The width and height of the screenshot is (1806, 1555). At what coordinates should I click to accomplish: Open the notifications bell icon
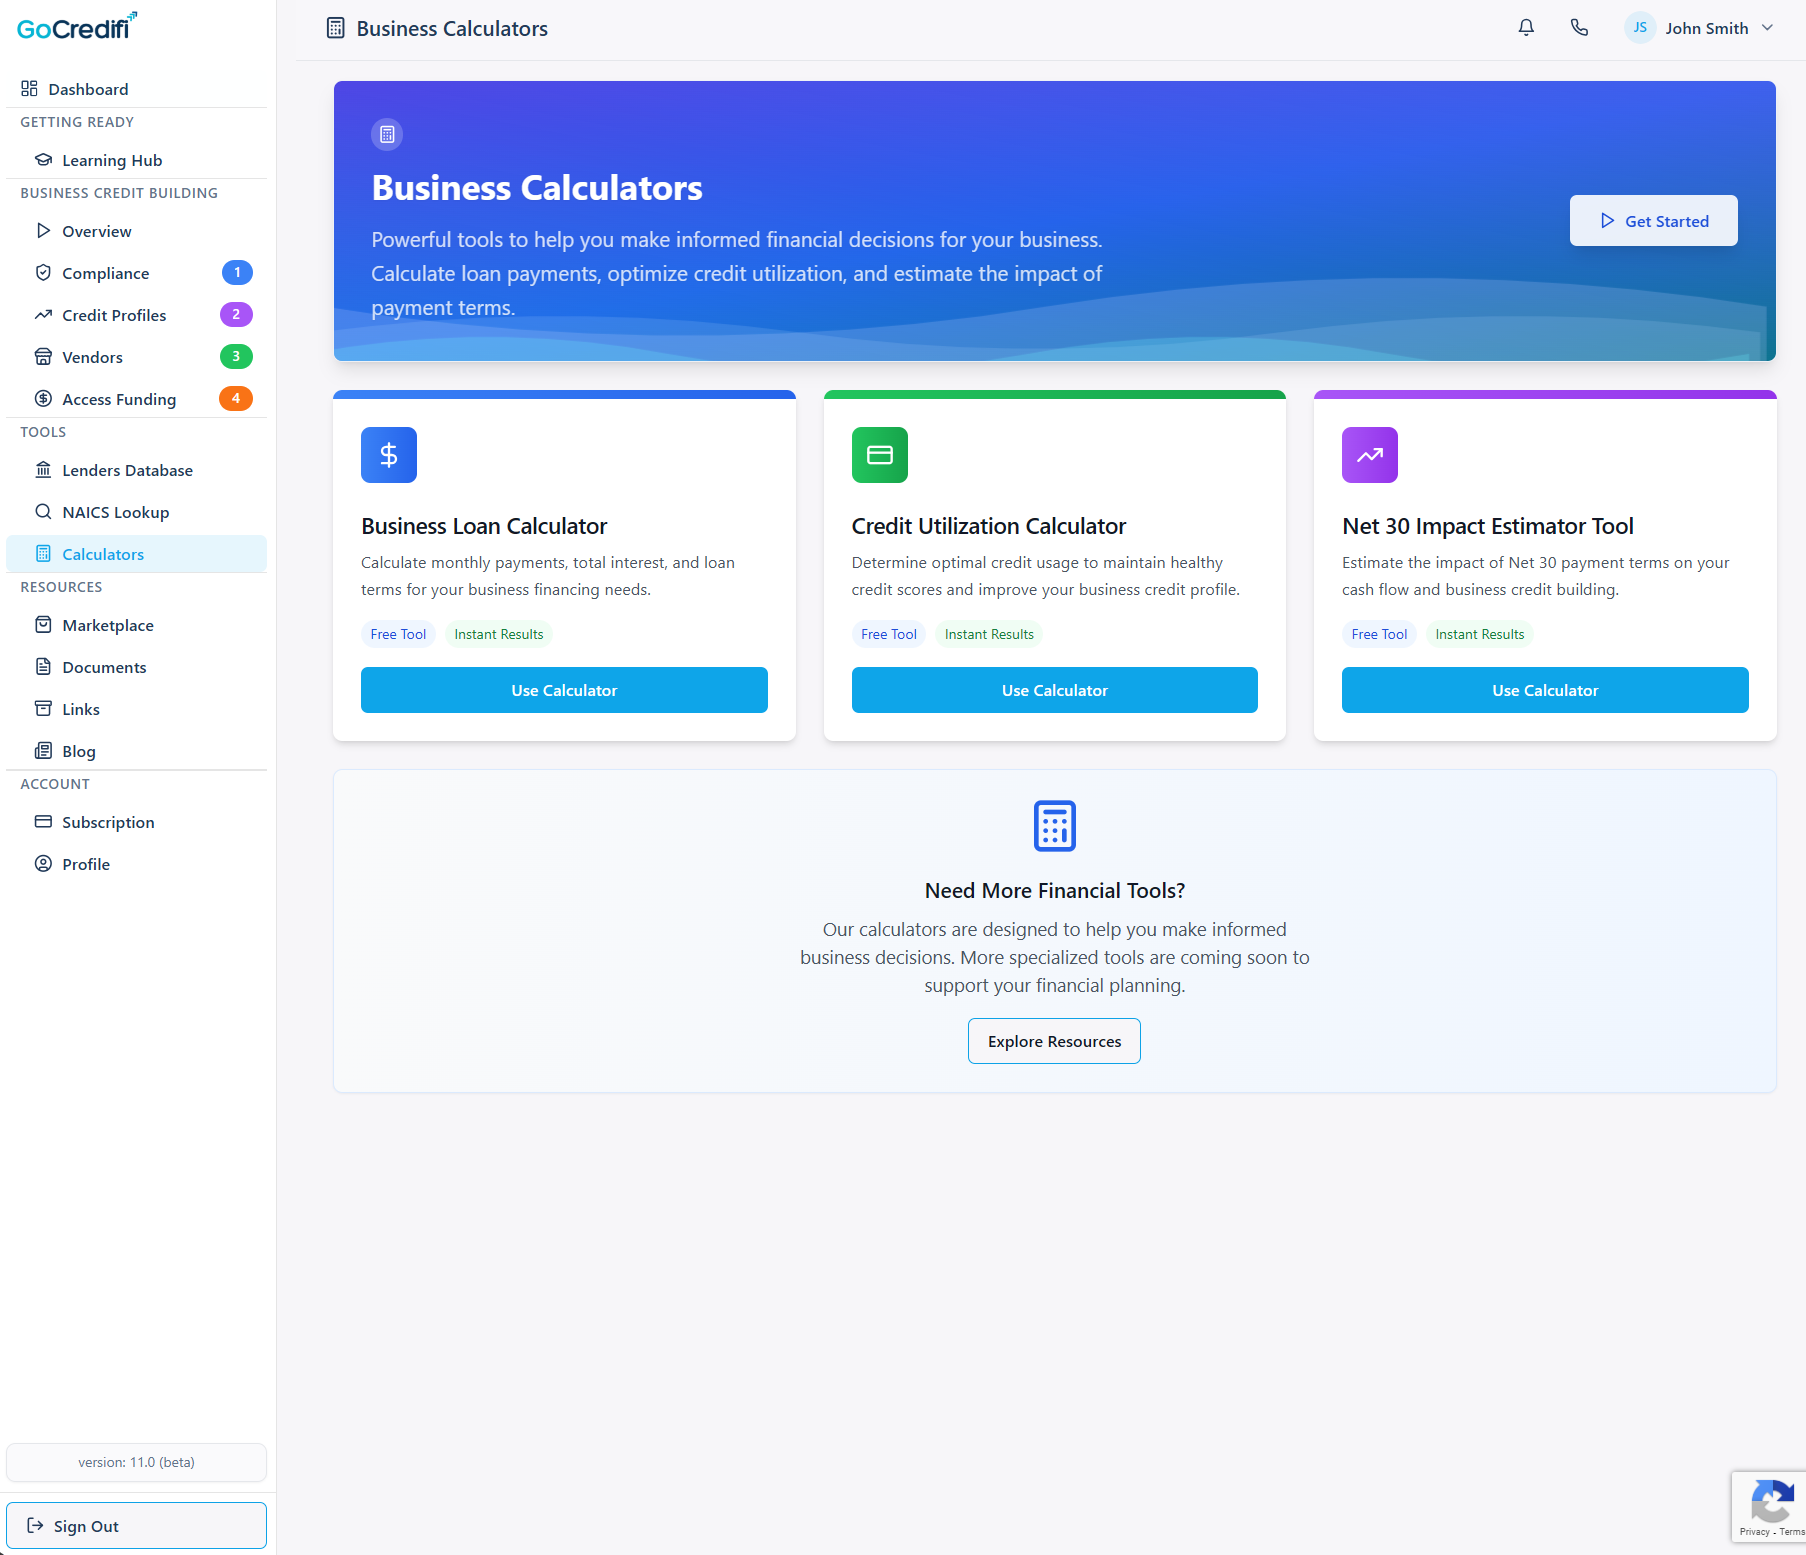[x=1525, y=27]
